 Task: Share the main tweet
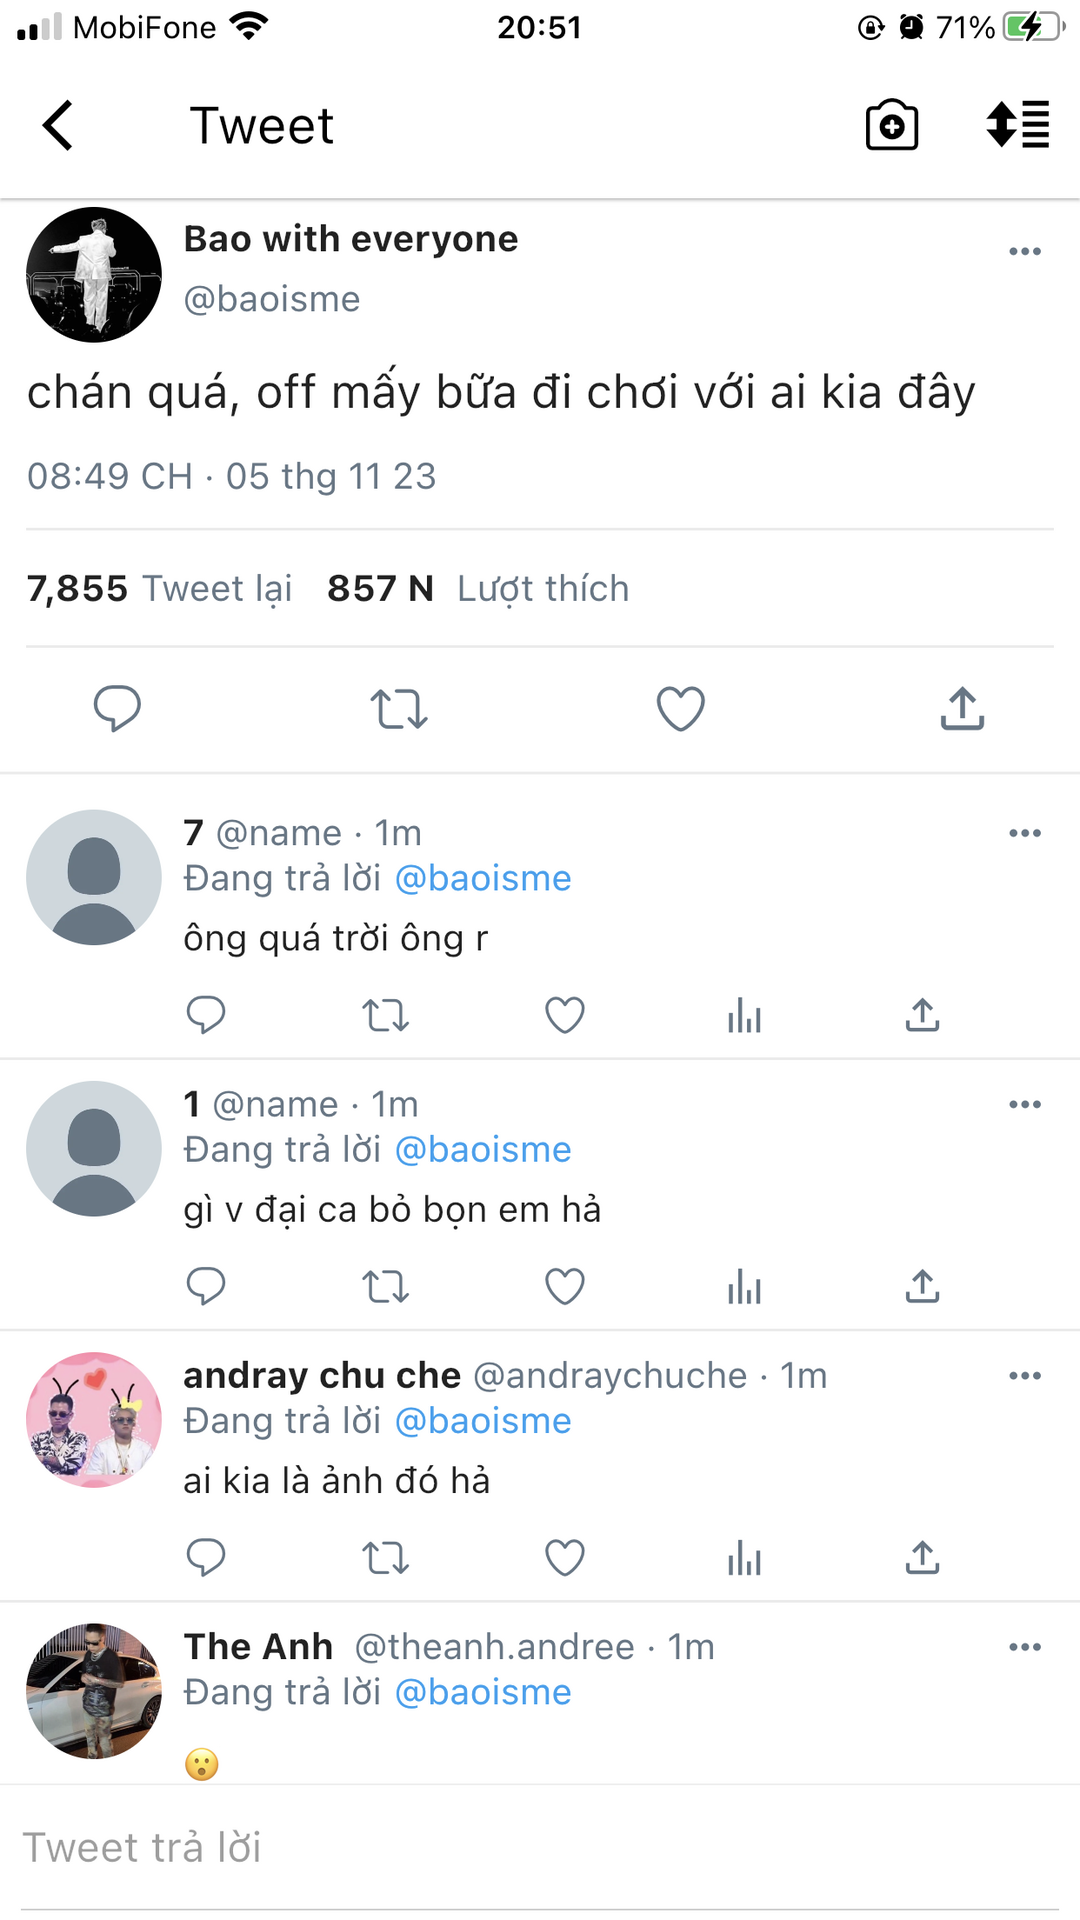tap(962, 709)
